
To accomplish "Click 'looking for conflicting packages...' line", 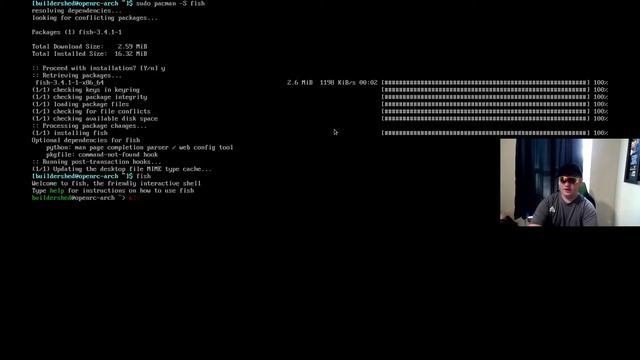I will pos(95,18).
